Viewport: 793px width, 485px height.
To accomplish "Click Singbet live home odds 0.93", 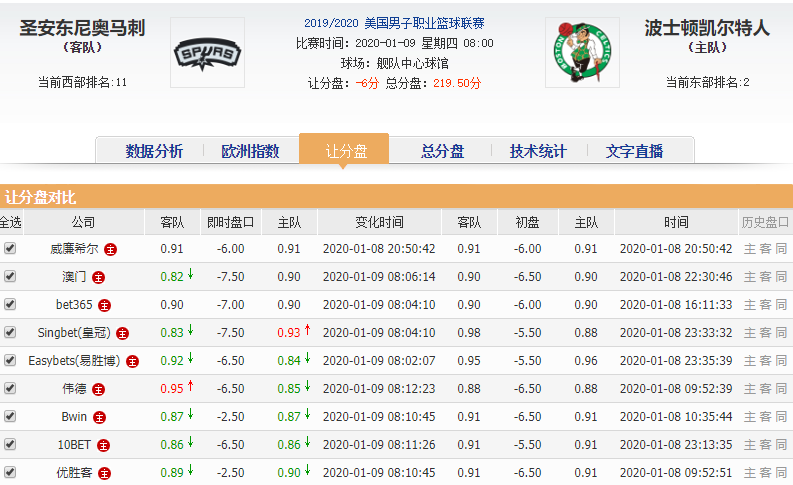I will click(289, 333).
